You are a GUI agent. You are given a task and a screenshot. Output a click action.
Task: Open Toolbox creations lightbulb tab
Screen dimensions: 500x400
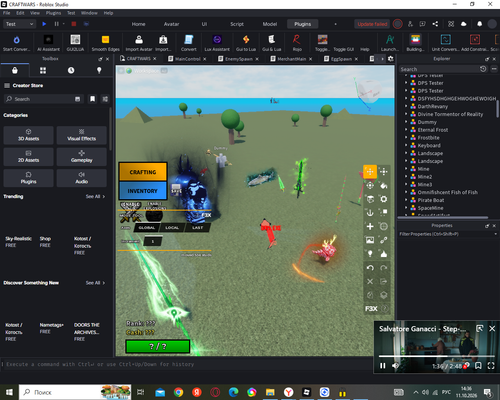click(x=99, y=70)
